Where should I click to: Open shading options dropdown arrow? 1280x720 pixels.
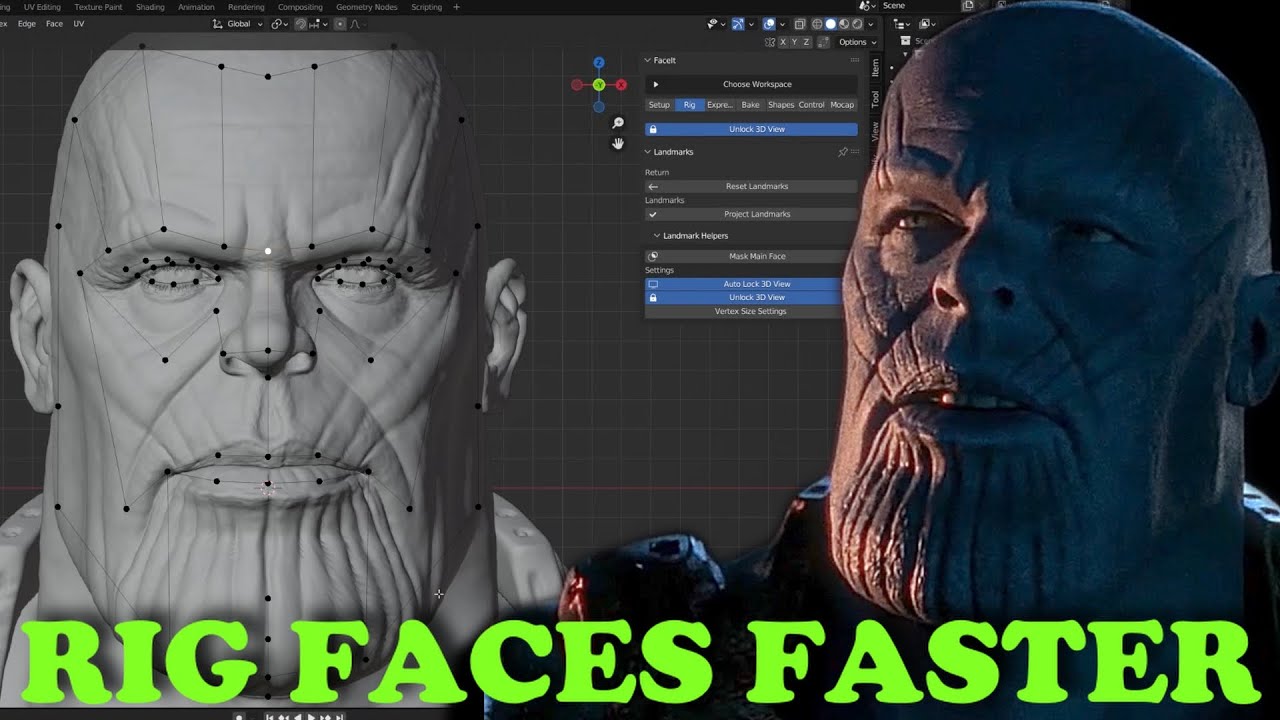pos(870,24)
